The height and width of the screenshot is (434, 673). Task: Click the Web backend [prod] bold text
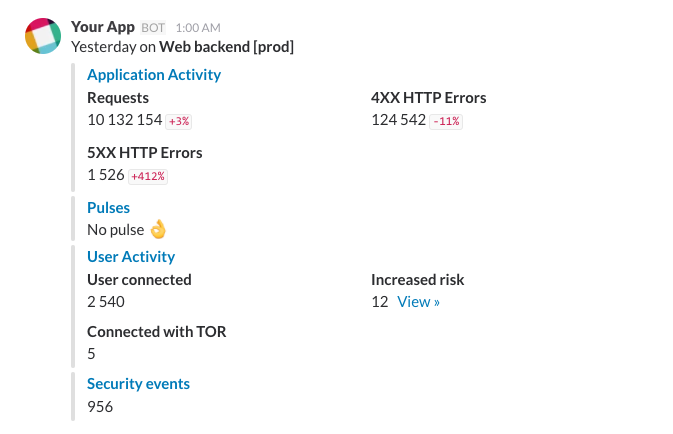227,46
